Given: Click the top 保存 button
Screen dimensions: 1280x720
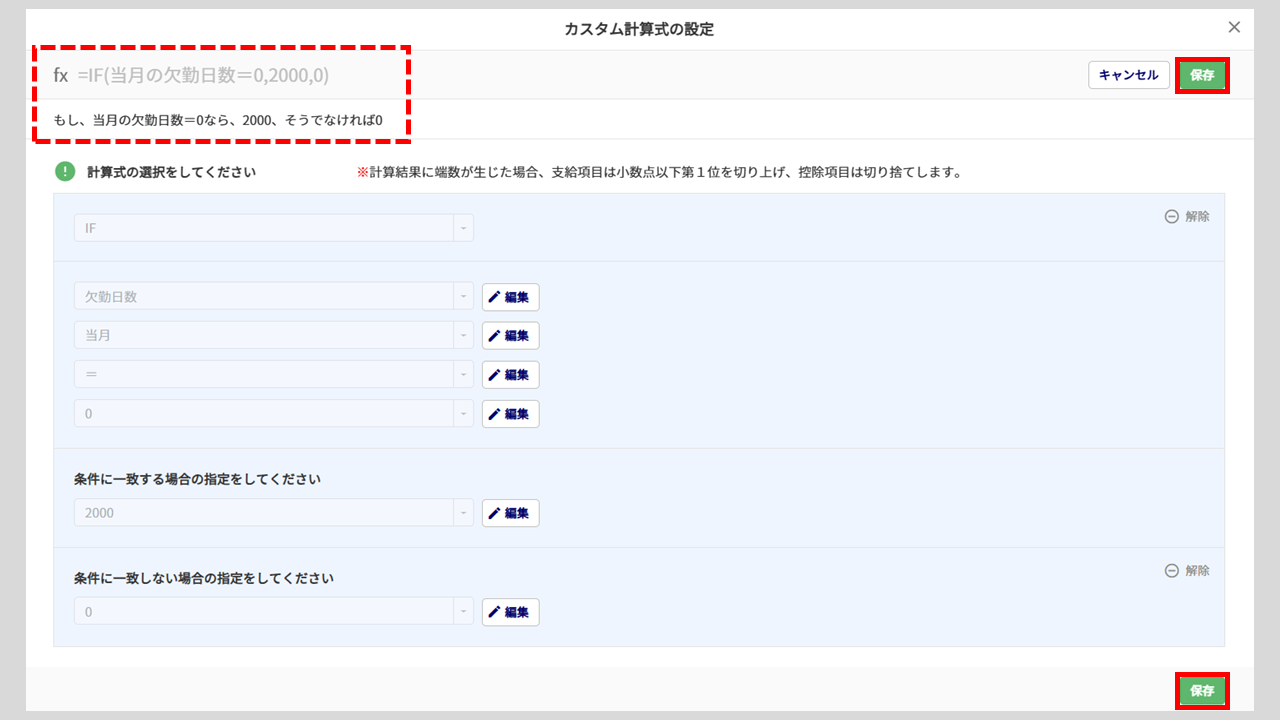Looking at the screenshot, I should pos(1202,75).
